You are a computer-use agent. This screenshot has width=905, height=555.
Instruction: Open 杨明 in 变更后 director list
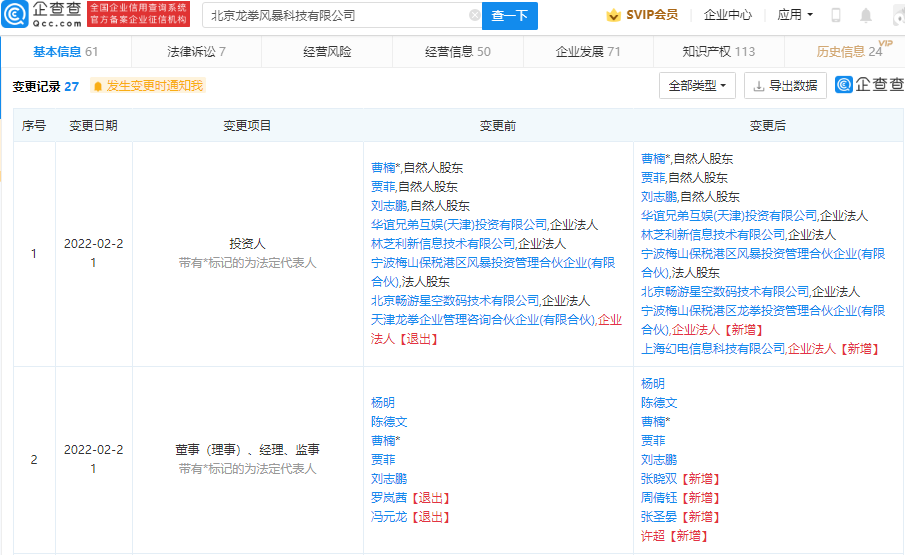click(653, 384)
